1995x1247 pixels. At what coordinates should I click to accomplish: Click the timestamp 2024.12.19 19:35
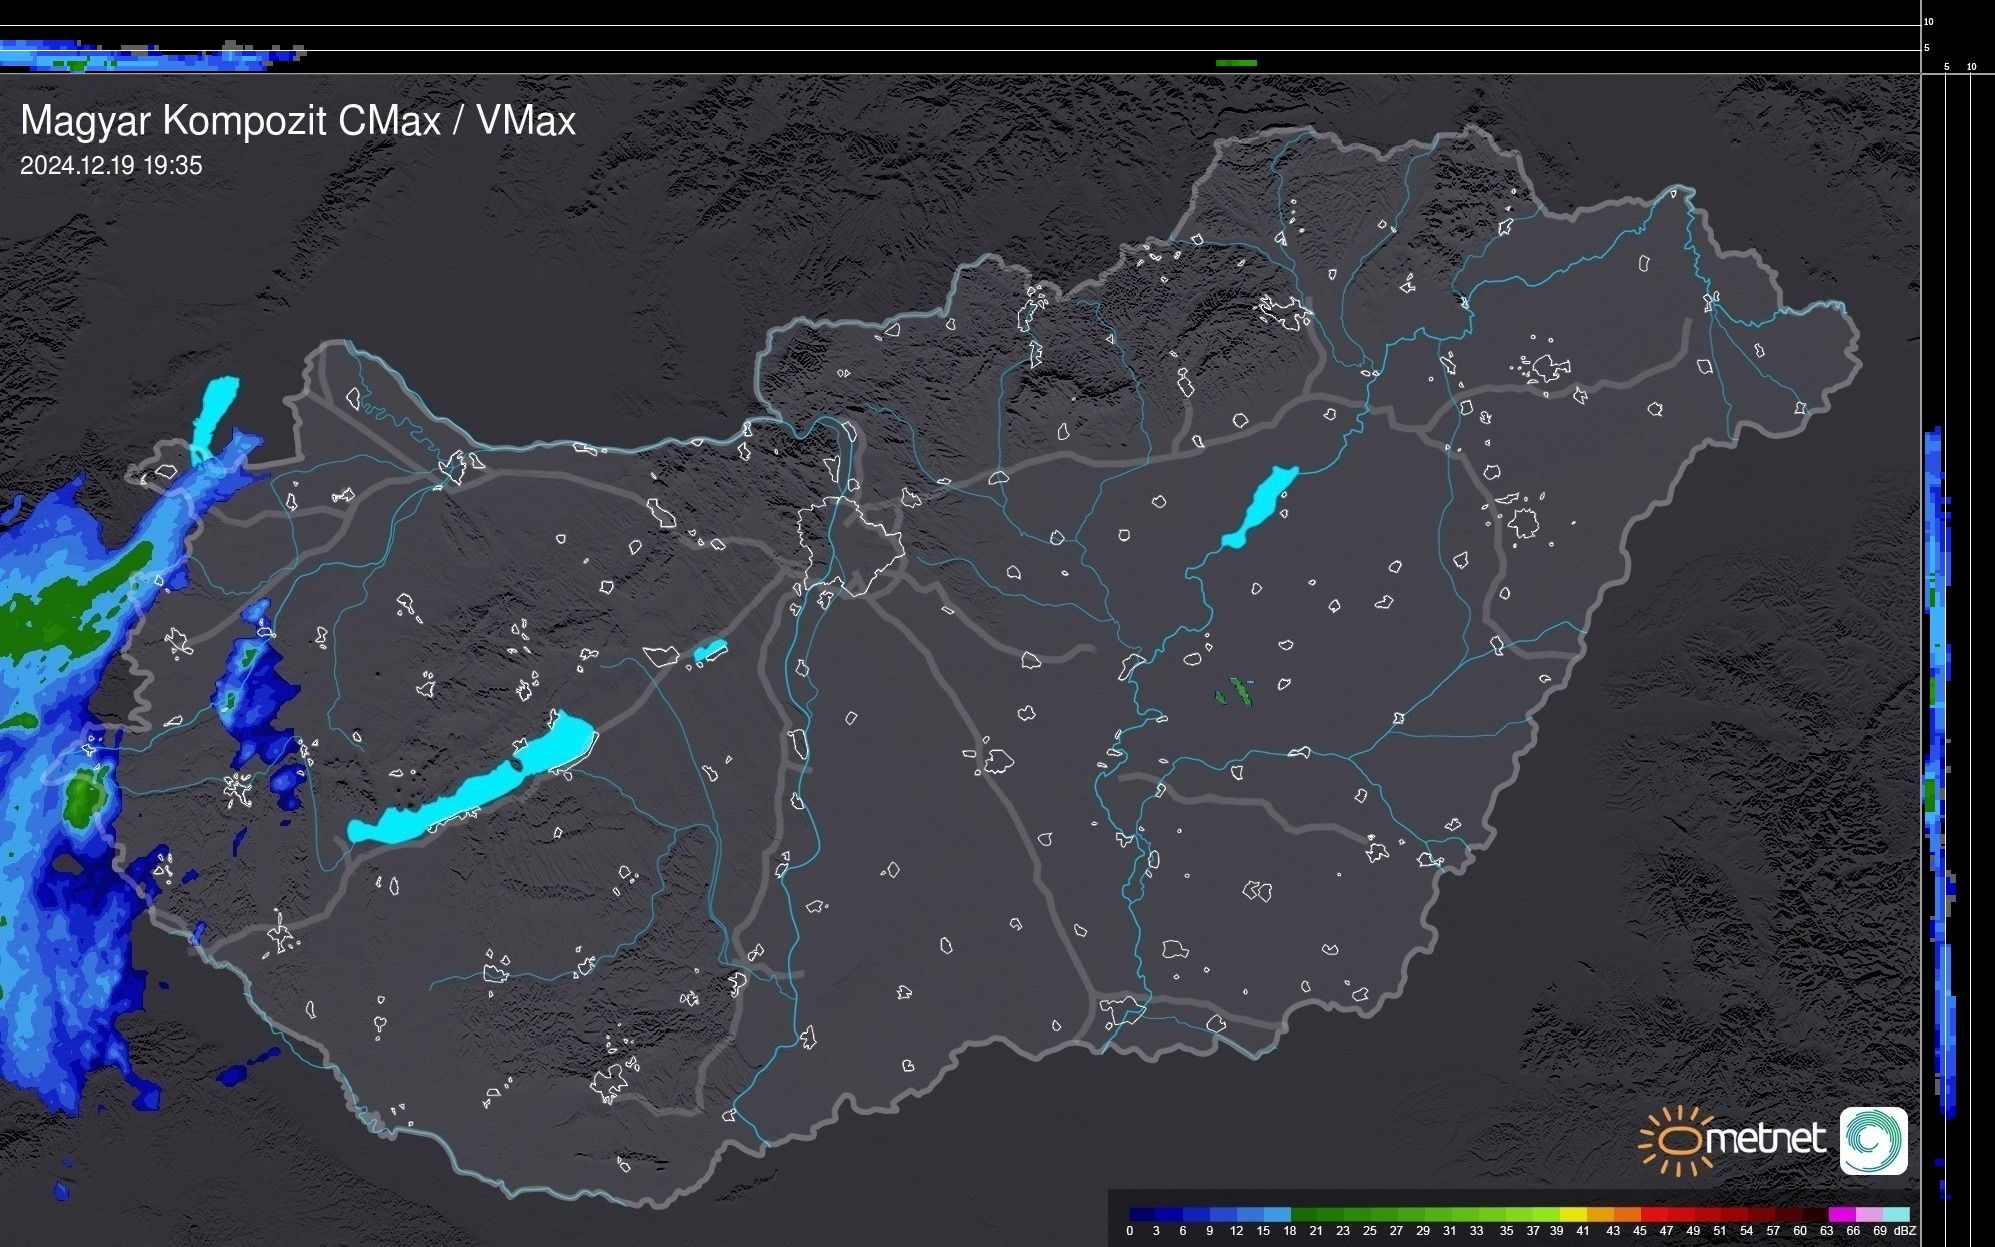[111, 166]
